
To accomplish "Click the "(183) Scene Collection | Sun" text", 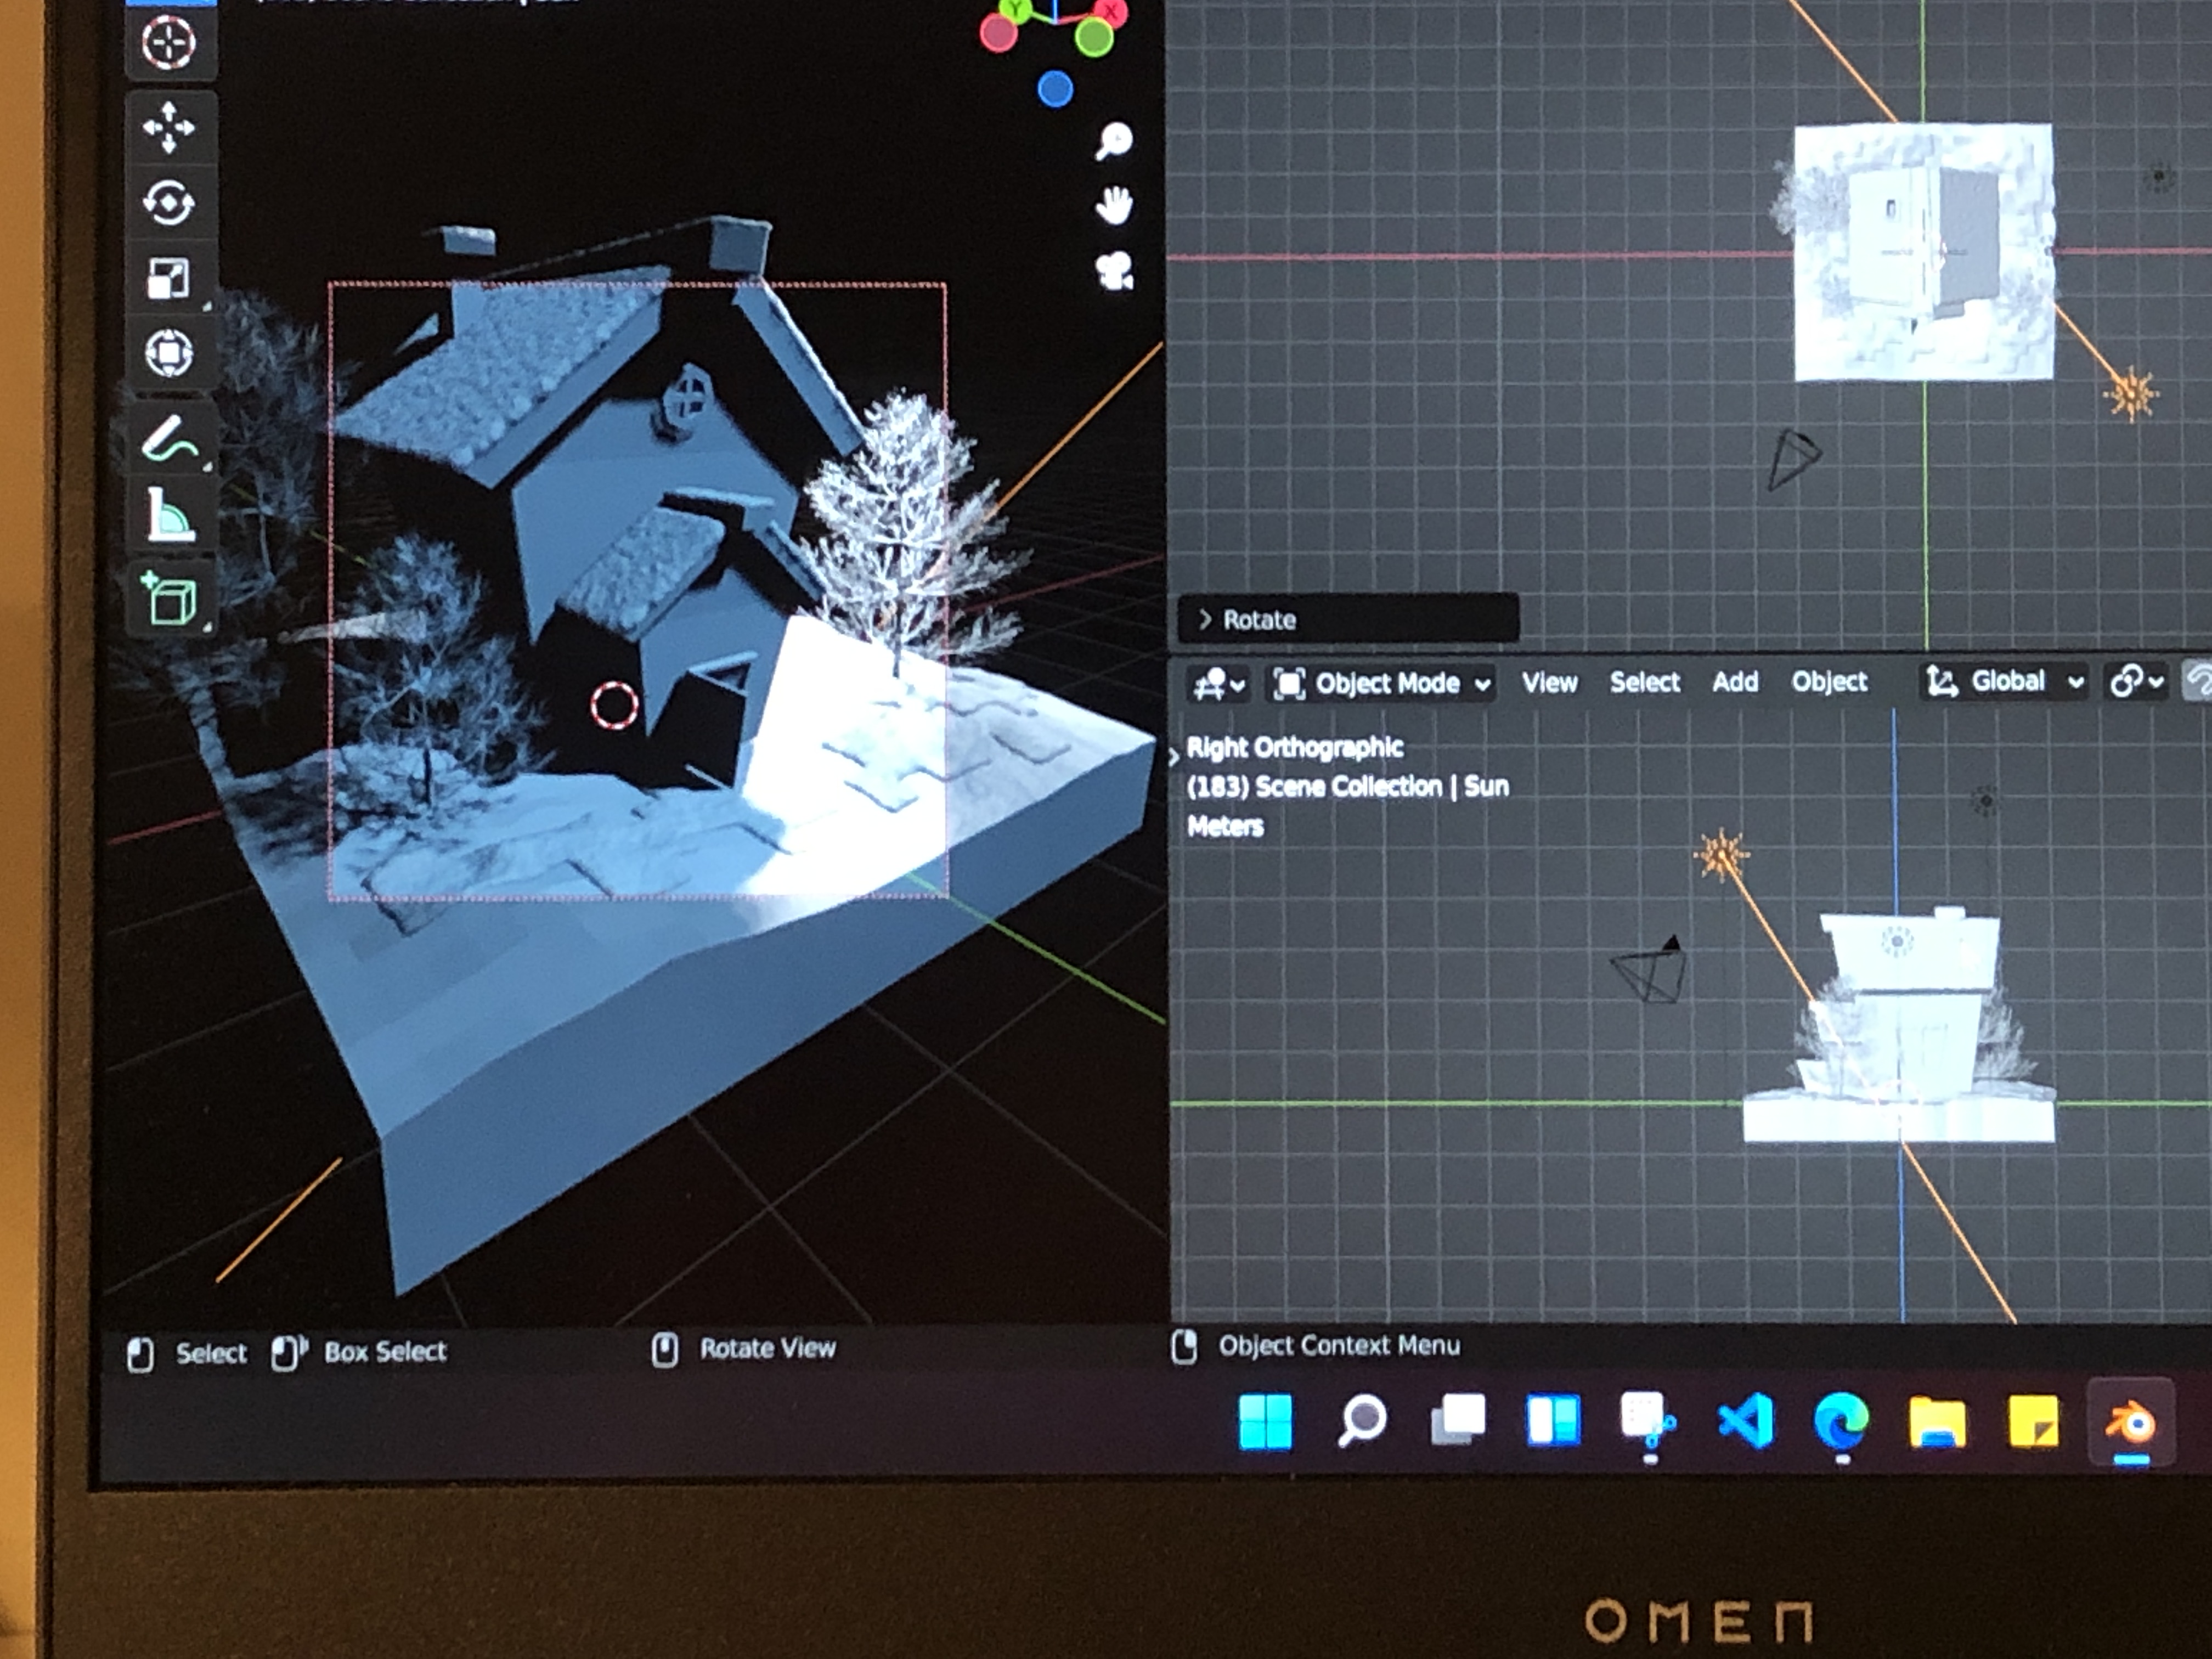I will [1347, 787].
